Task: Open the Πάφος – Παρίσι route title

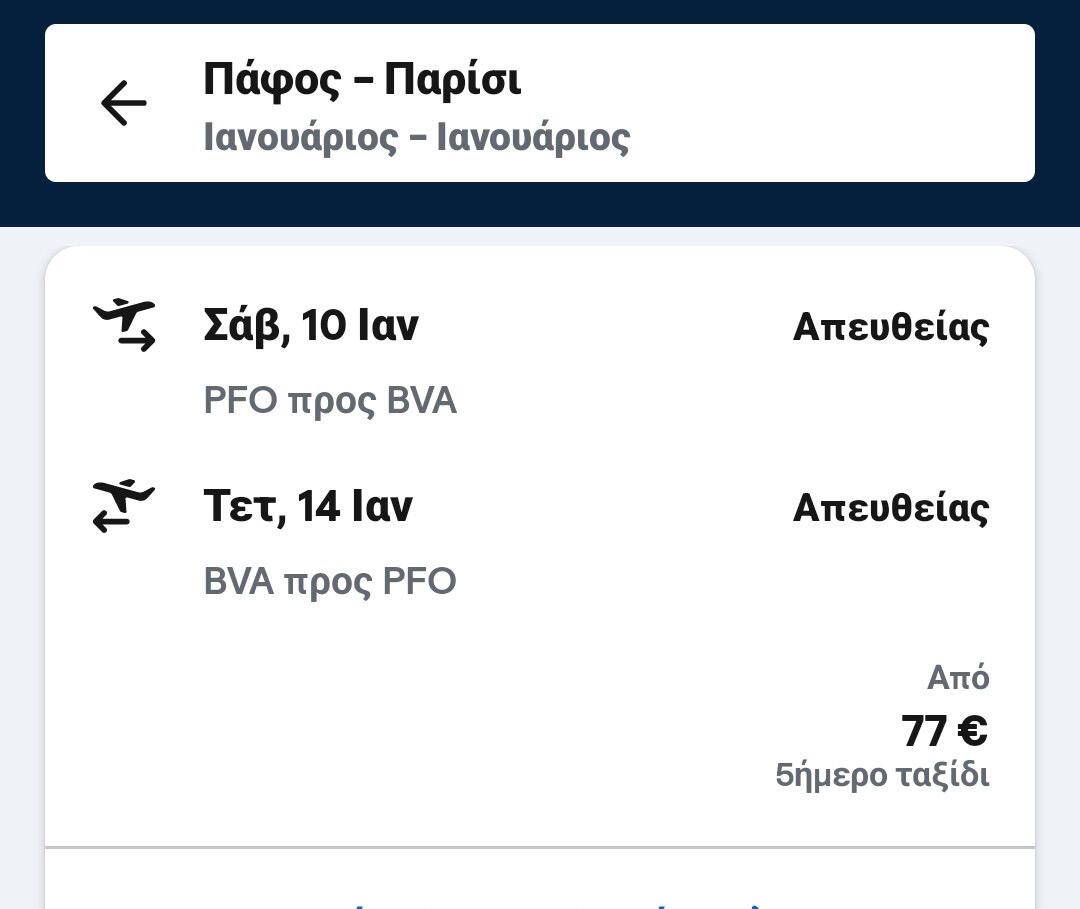Action: [x=362, y=80]
